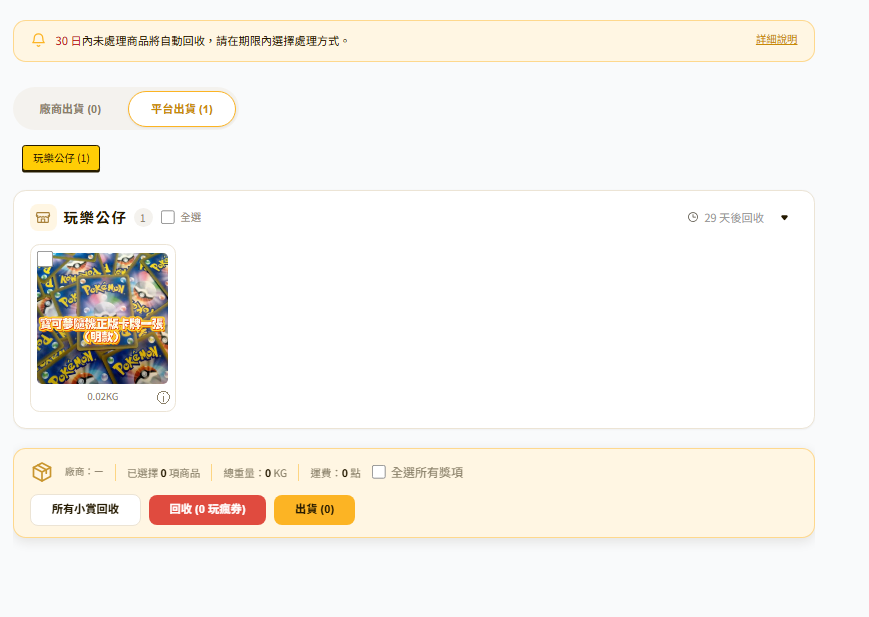Click the info icon on product card
Image resolution: width=869 pixels, height=617 pixels.
[163, 397]
